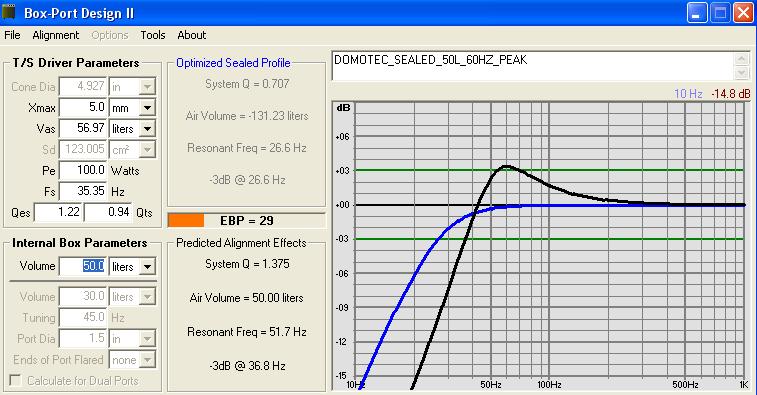Screen dimensions: 757x395
Task: Enable Calculate for Dual Ports checkbox
Action: pyautogui.click(x=15, y=381)
